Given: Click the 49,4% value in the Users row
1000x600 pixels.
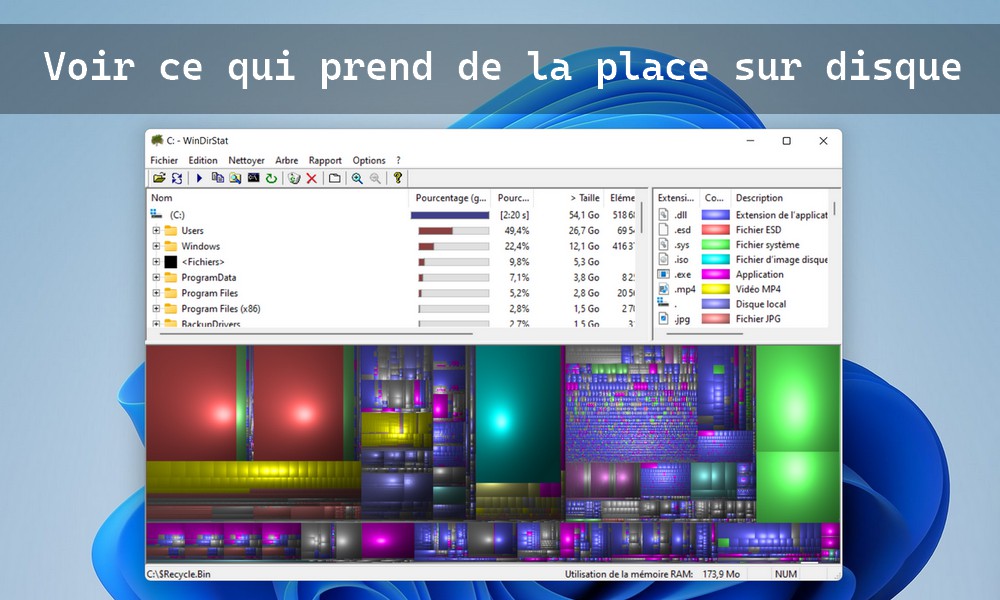Looking at the screenshot, I should [517, 230].
